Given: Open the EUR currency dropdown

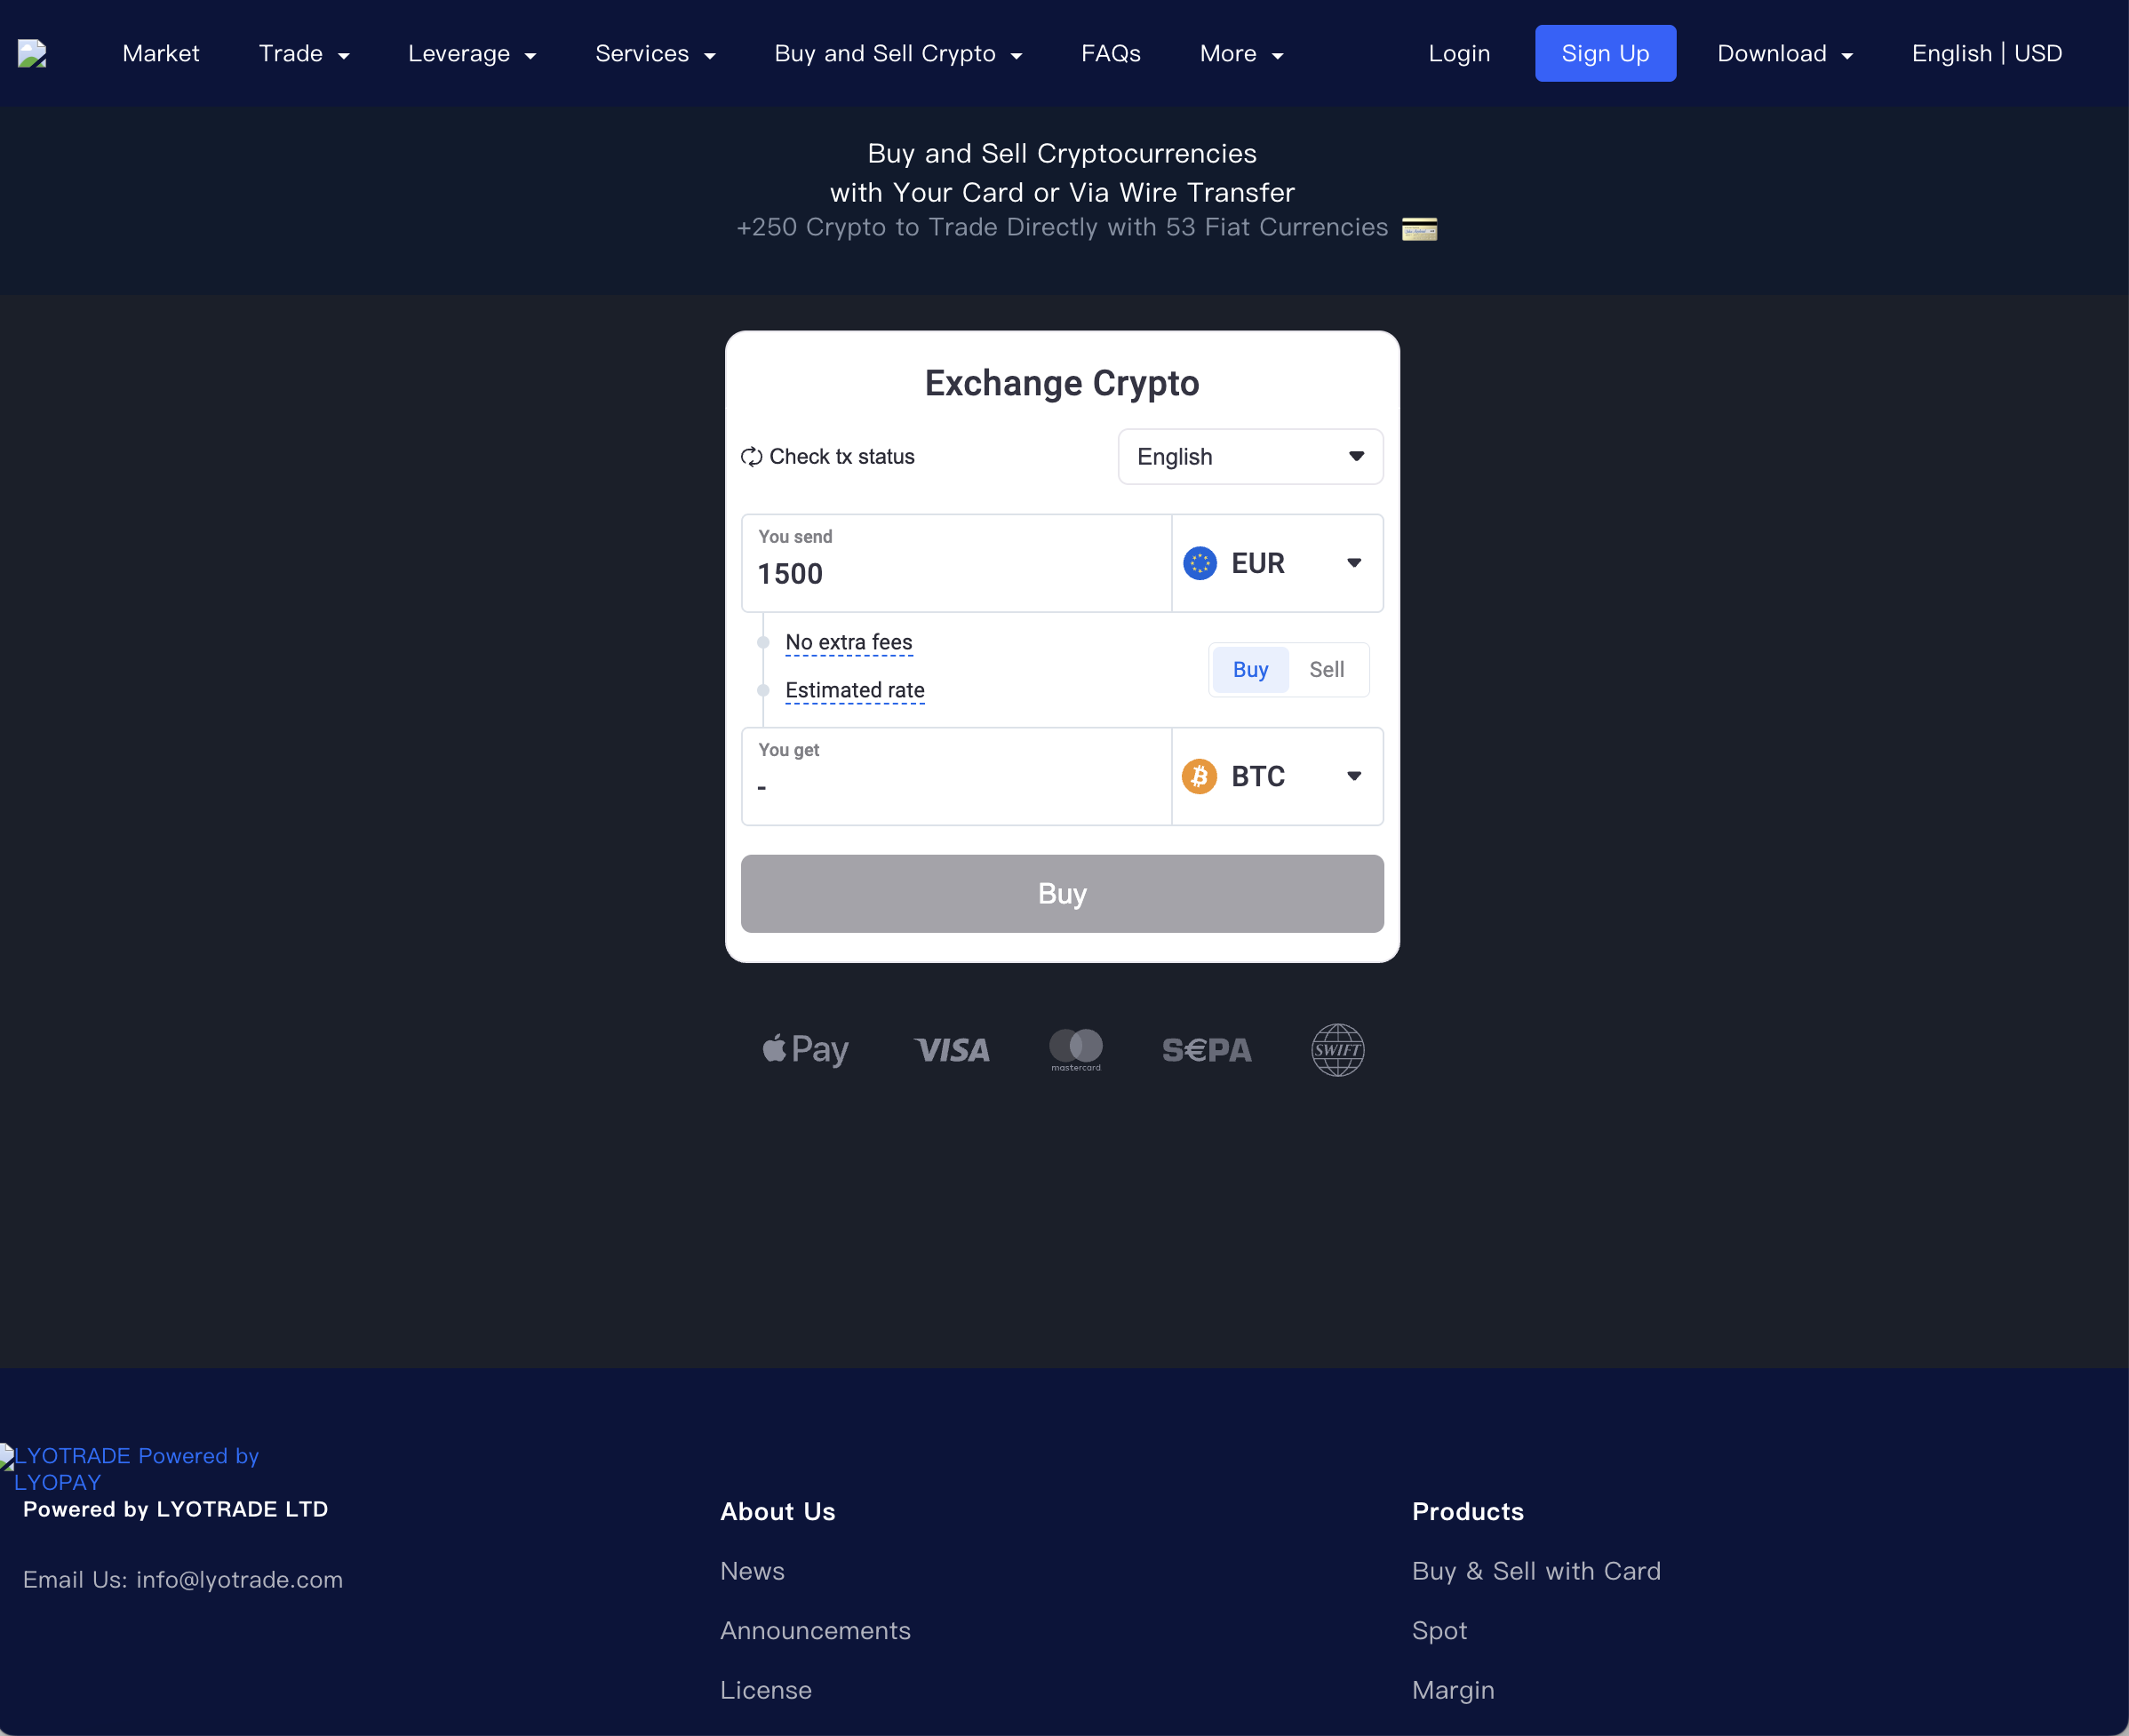Looking at the screenshot, I should [x=1277, y=563].
